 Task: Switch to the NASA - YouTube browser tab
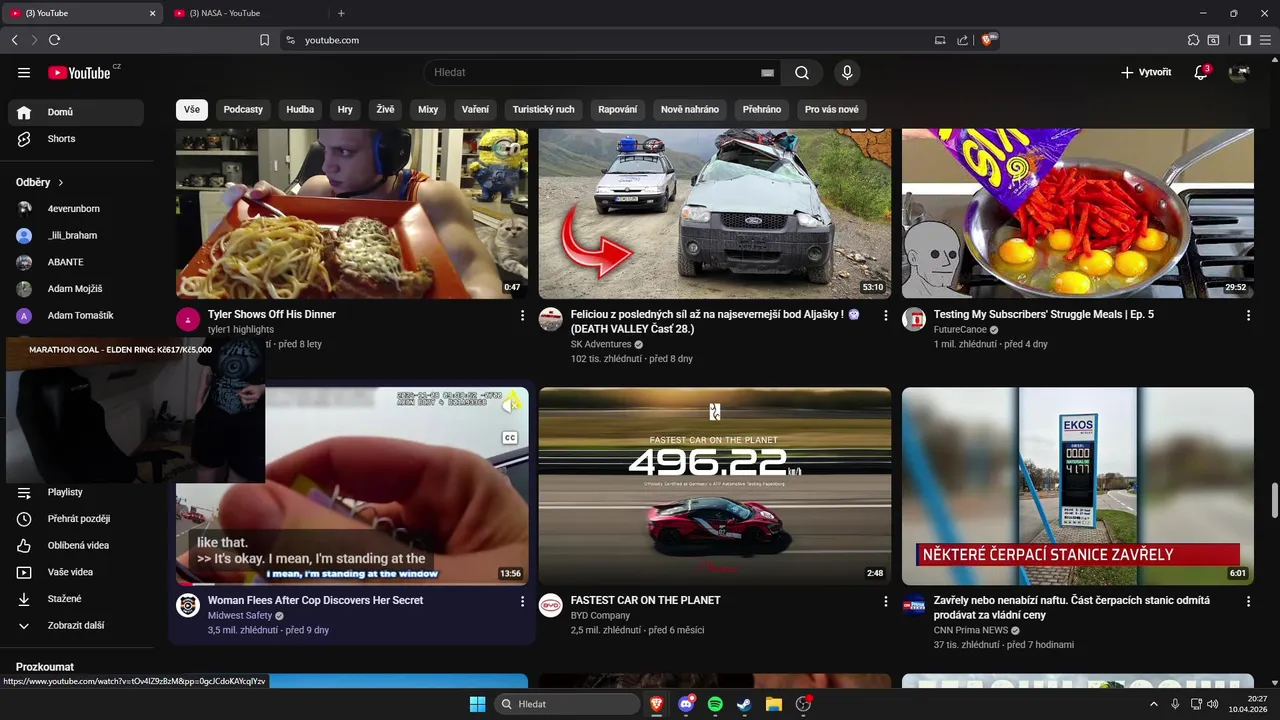[246, 13]
